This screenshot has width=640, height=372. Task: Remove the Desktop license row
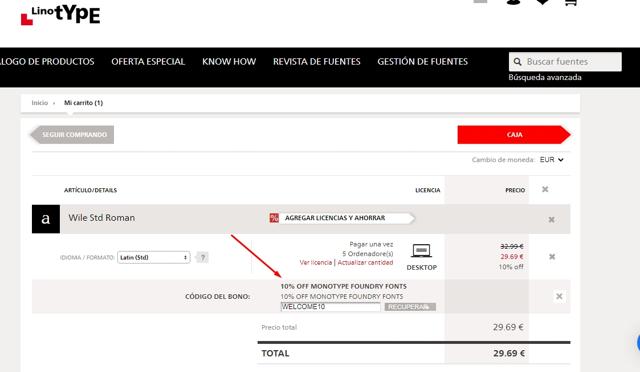[552, 257]
